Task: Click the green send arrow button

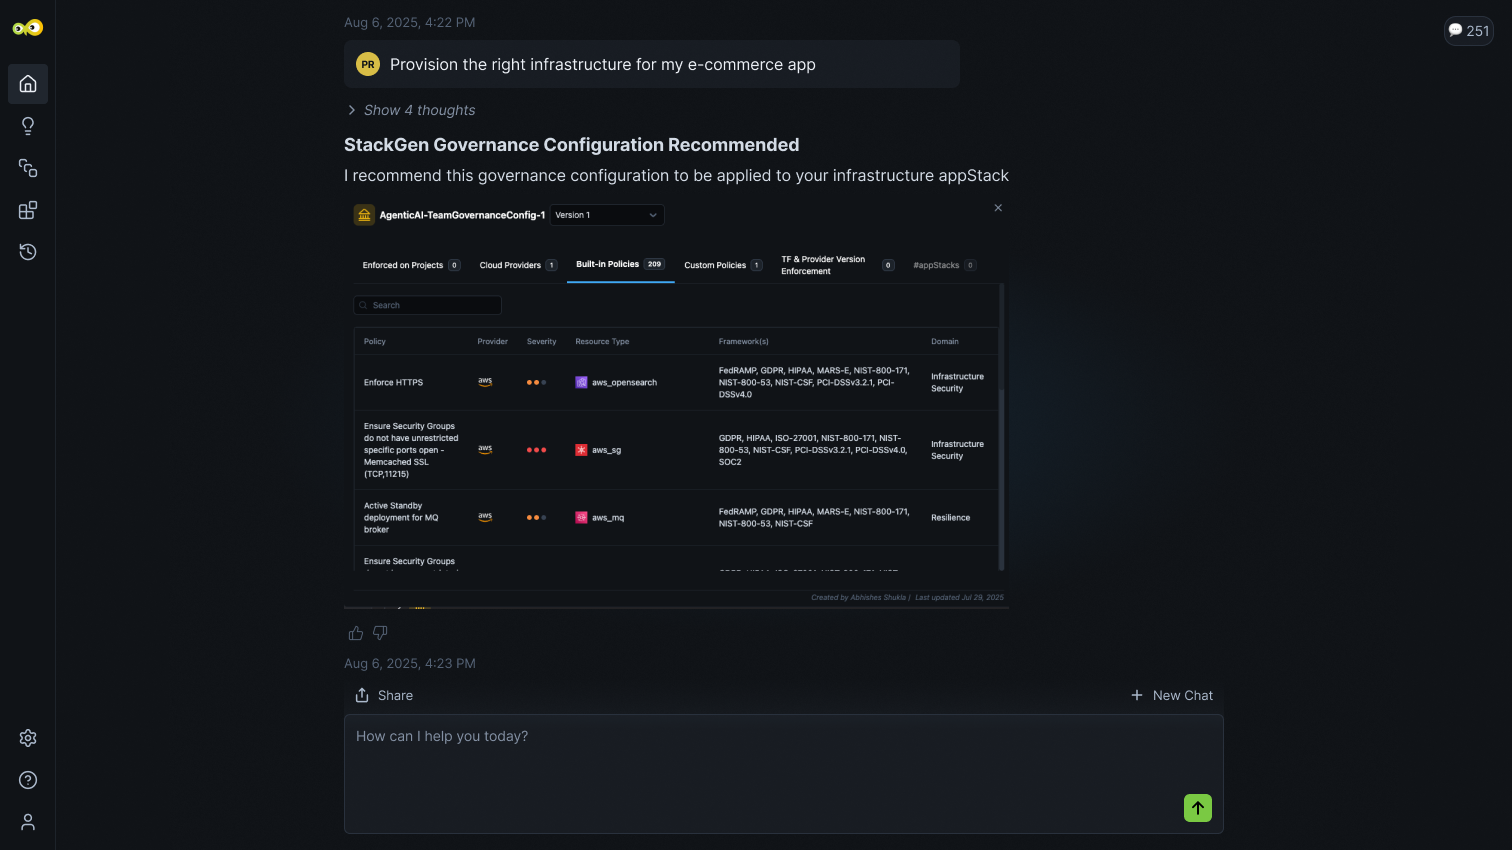Action: click(1197, 808)
